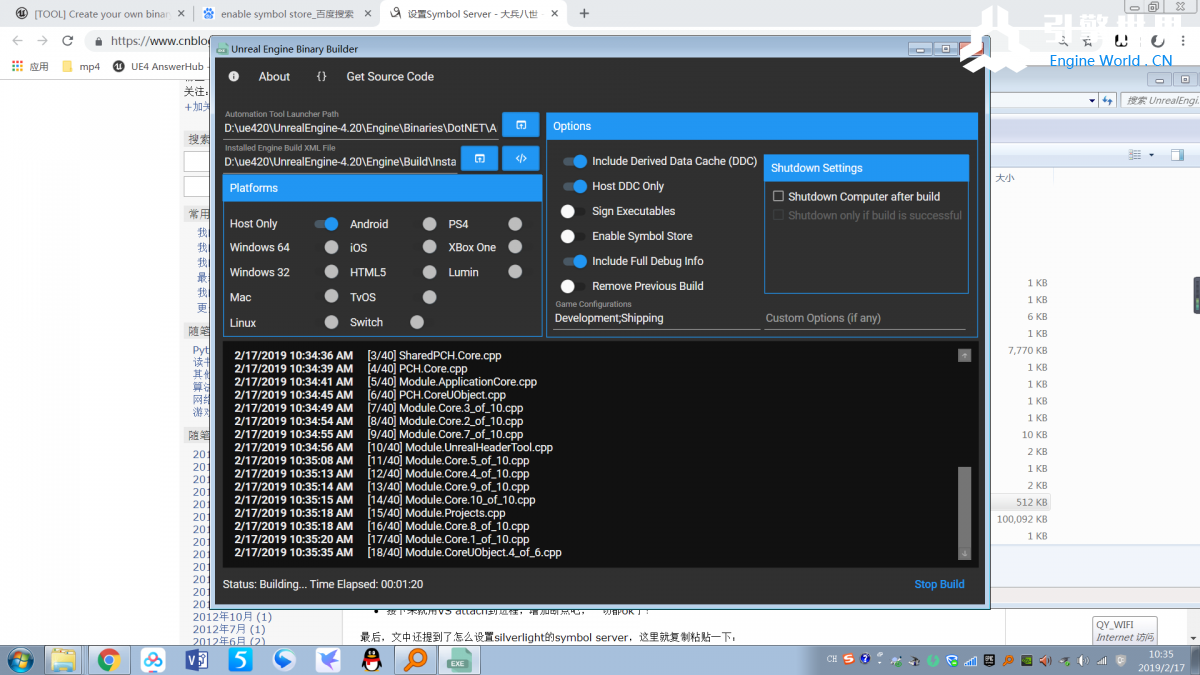
Task: Switch to Chrome from the taskbar
Action: (108, 660)
